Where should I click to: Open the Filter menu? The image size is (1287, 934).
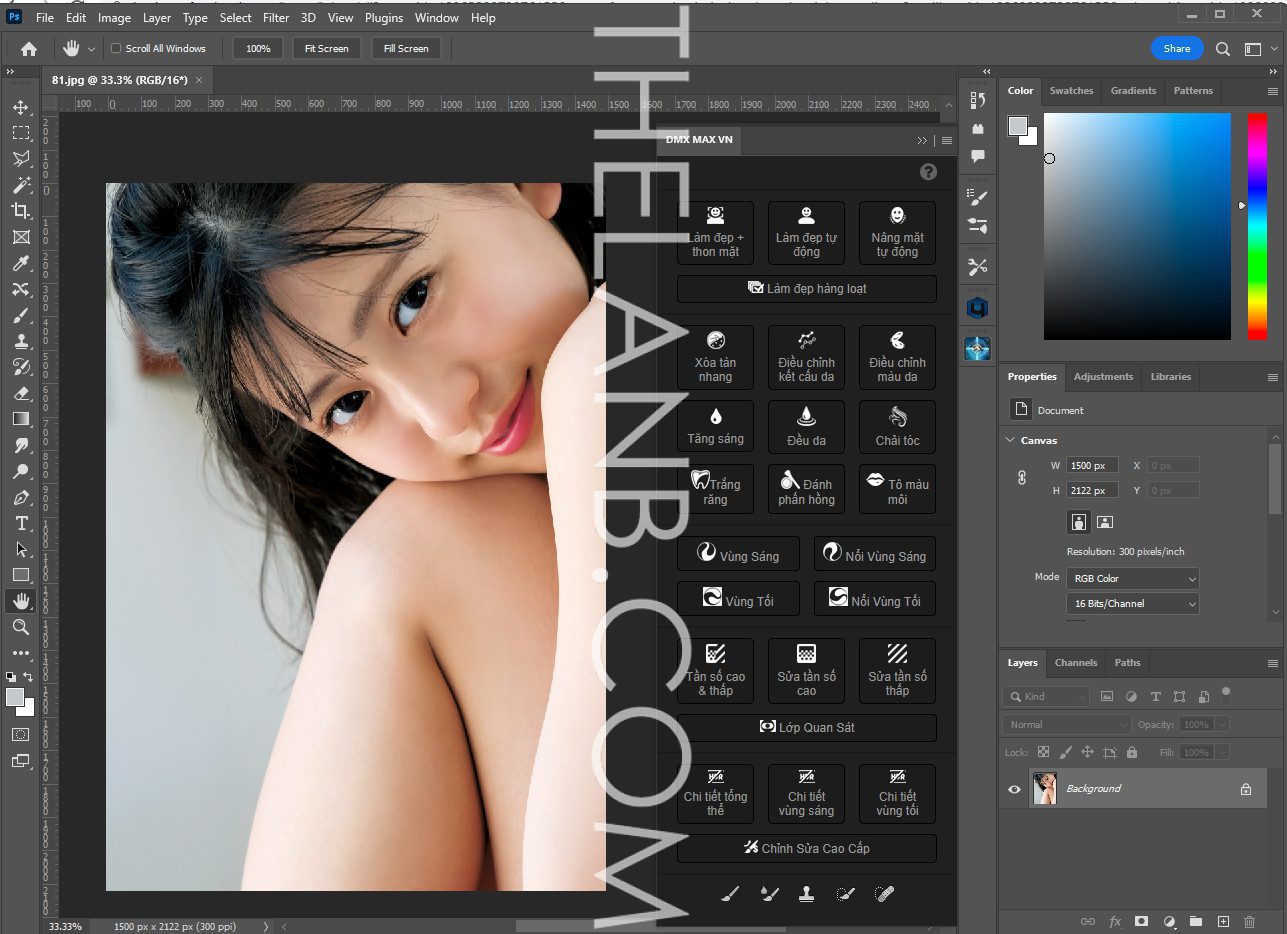coord(276,17)
